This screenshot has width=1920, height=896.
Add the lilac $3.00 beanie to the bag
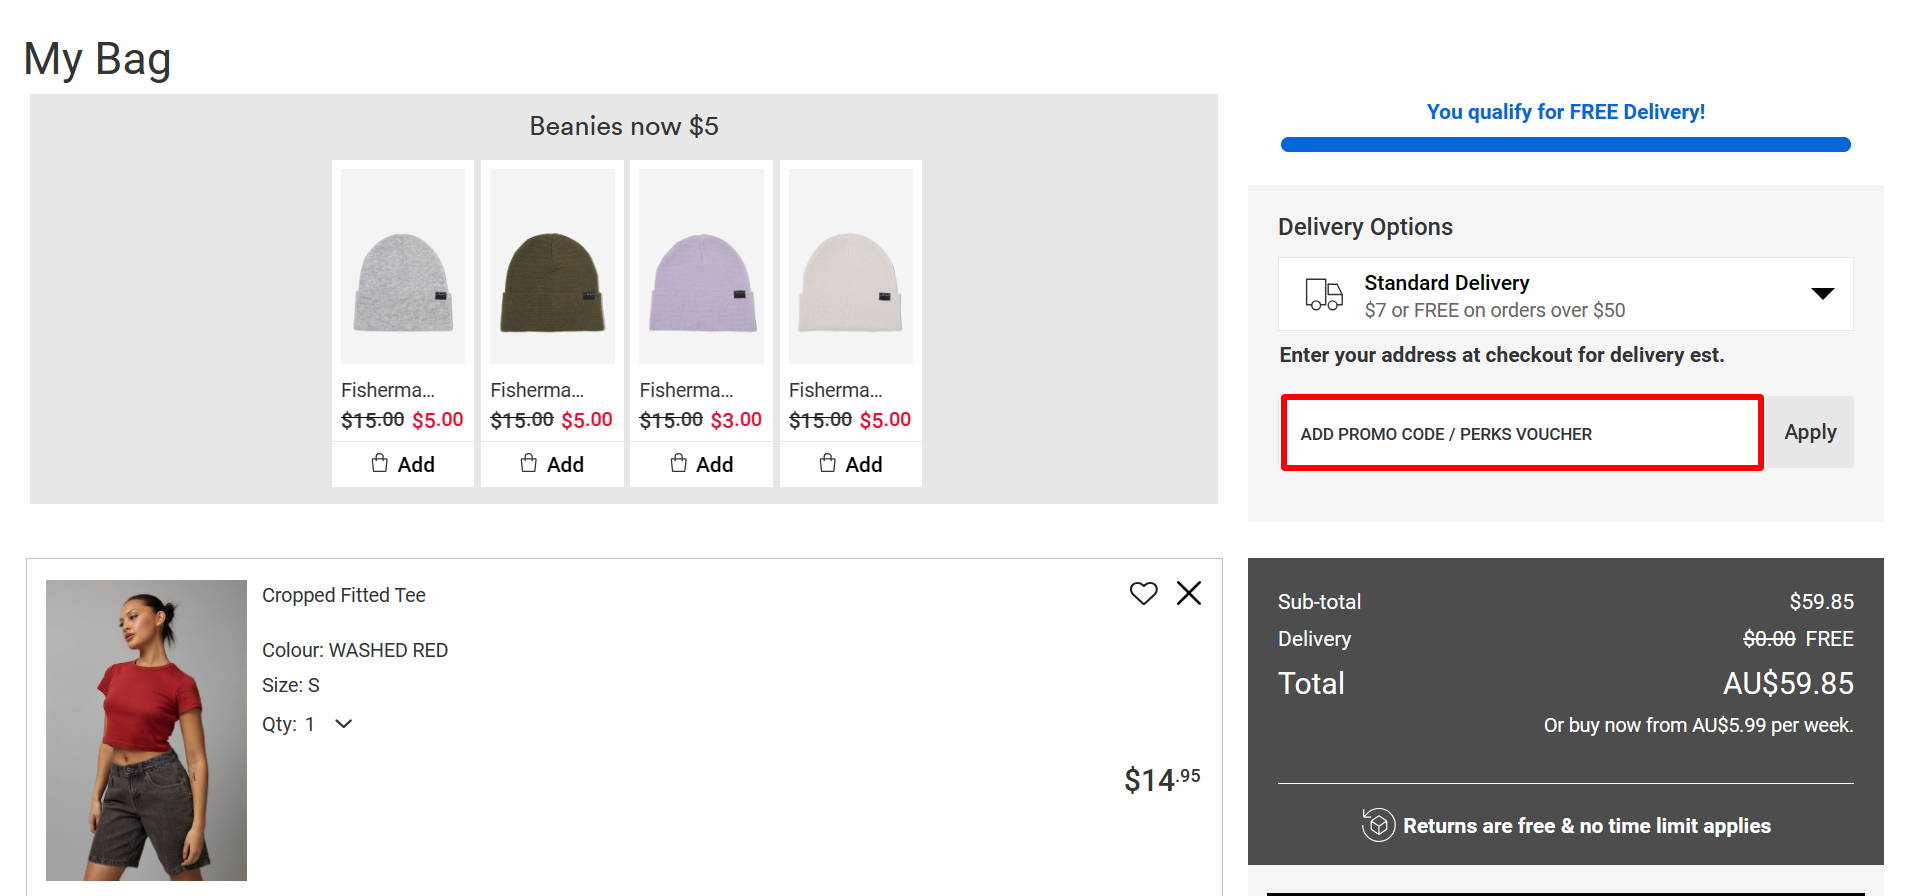(x=700, y=463)
